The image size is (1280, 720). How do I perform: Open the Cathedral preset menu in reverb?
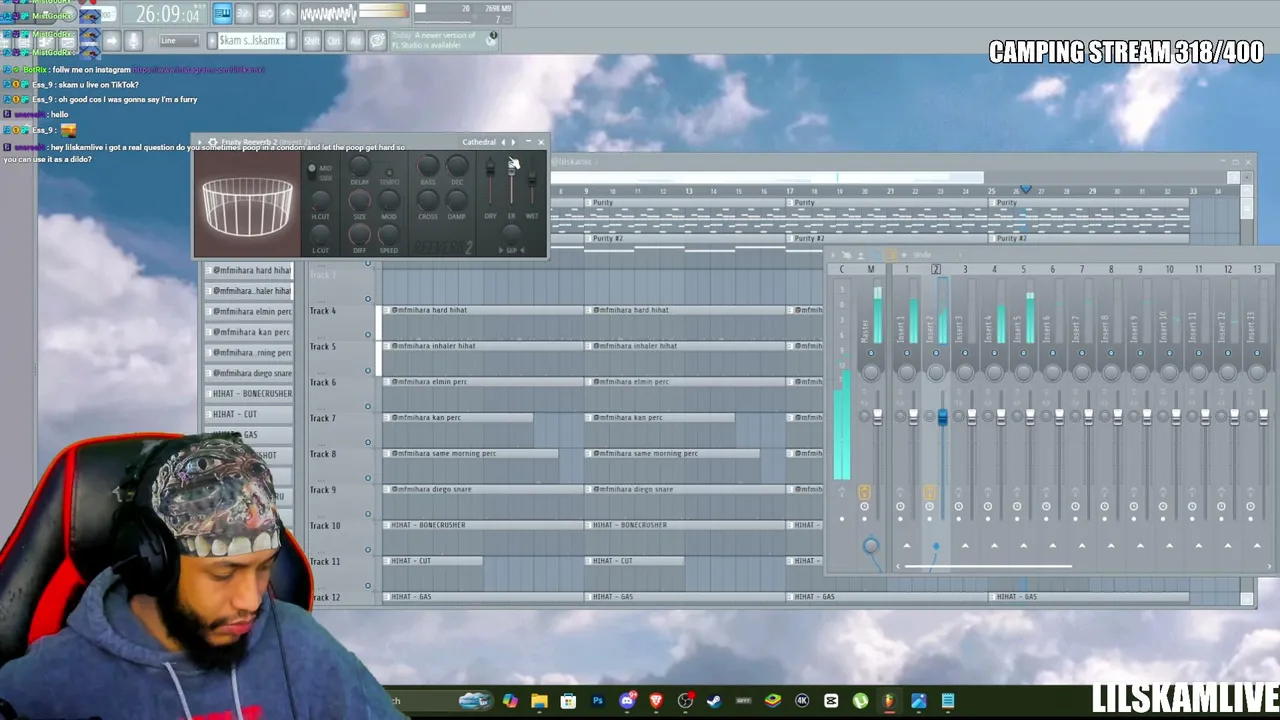479,142
